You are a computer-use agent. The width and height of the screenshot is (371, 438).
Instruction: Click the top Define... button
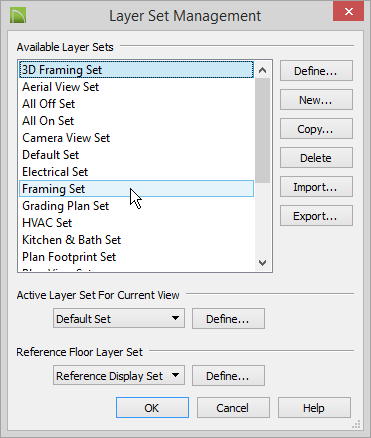[x=316, y=71]
